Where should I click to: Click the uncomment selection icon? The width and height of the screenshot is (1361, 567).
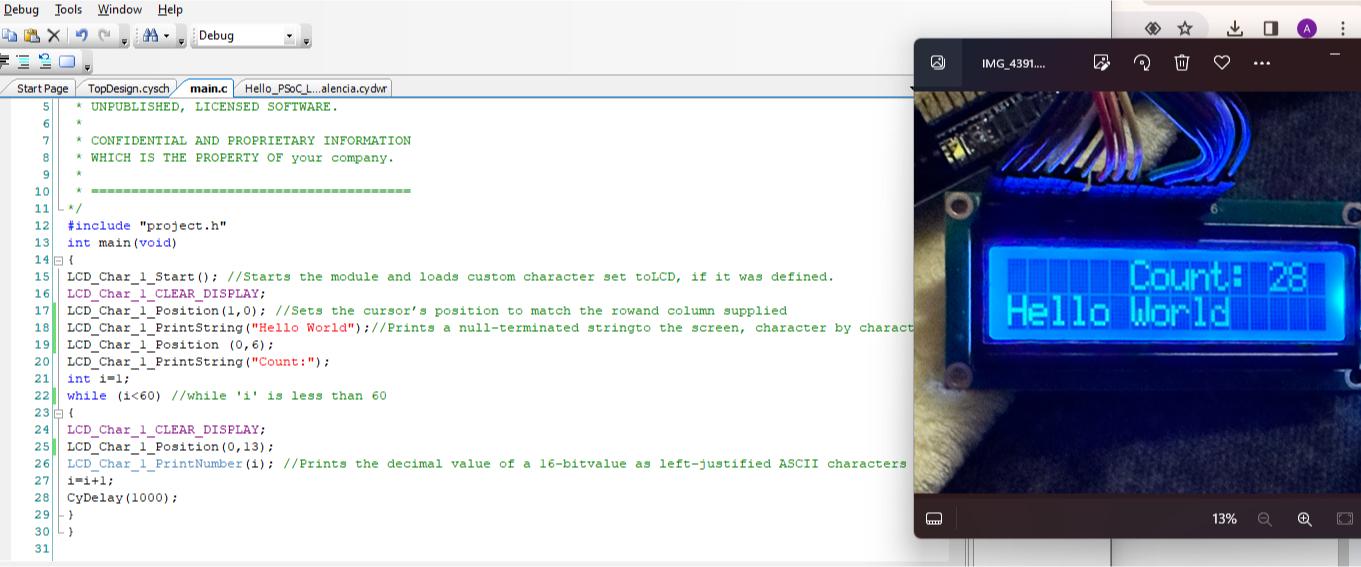click(45, 61)
